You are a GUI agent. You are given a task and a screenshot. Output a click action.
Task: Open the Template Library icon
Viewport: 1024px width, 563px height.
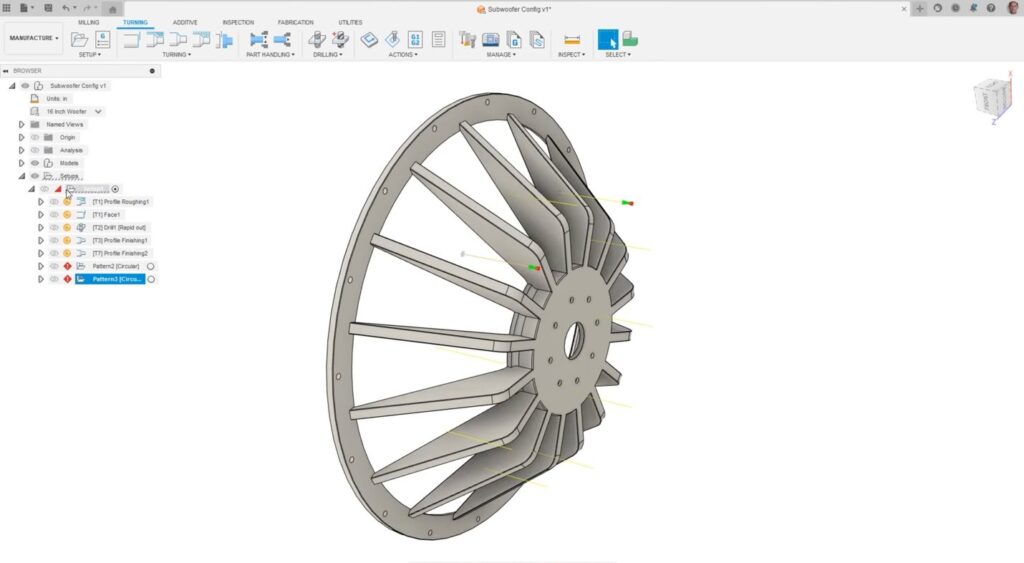click(537, 40)
